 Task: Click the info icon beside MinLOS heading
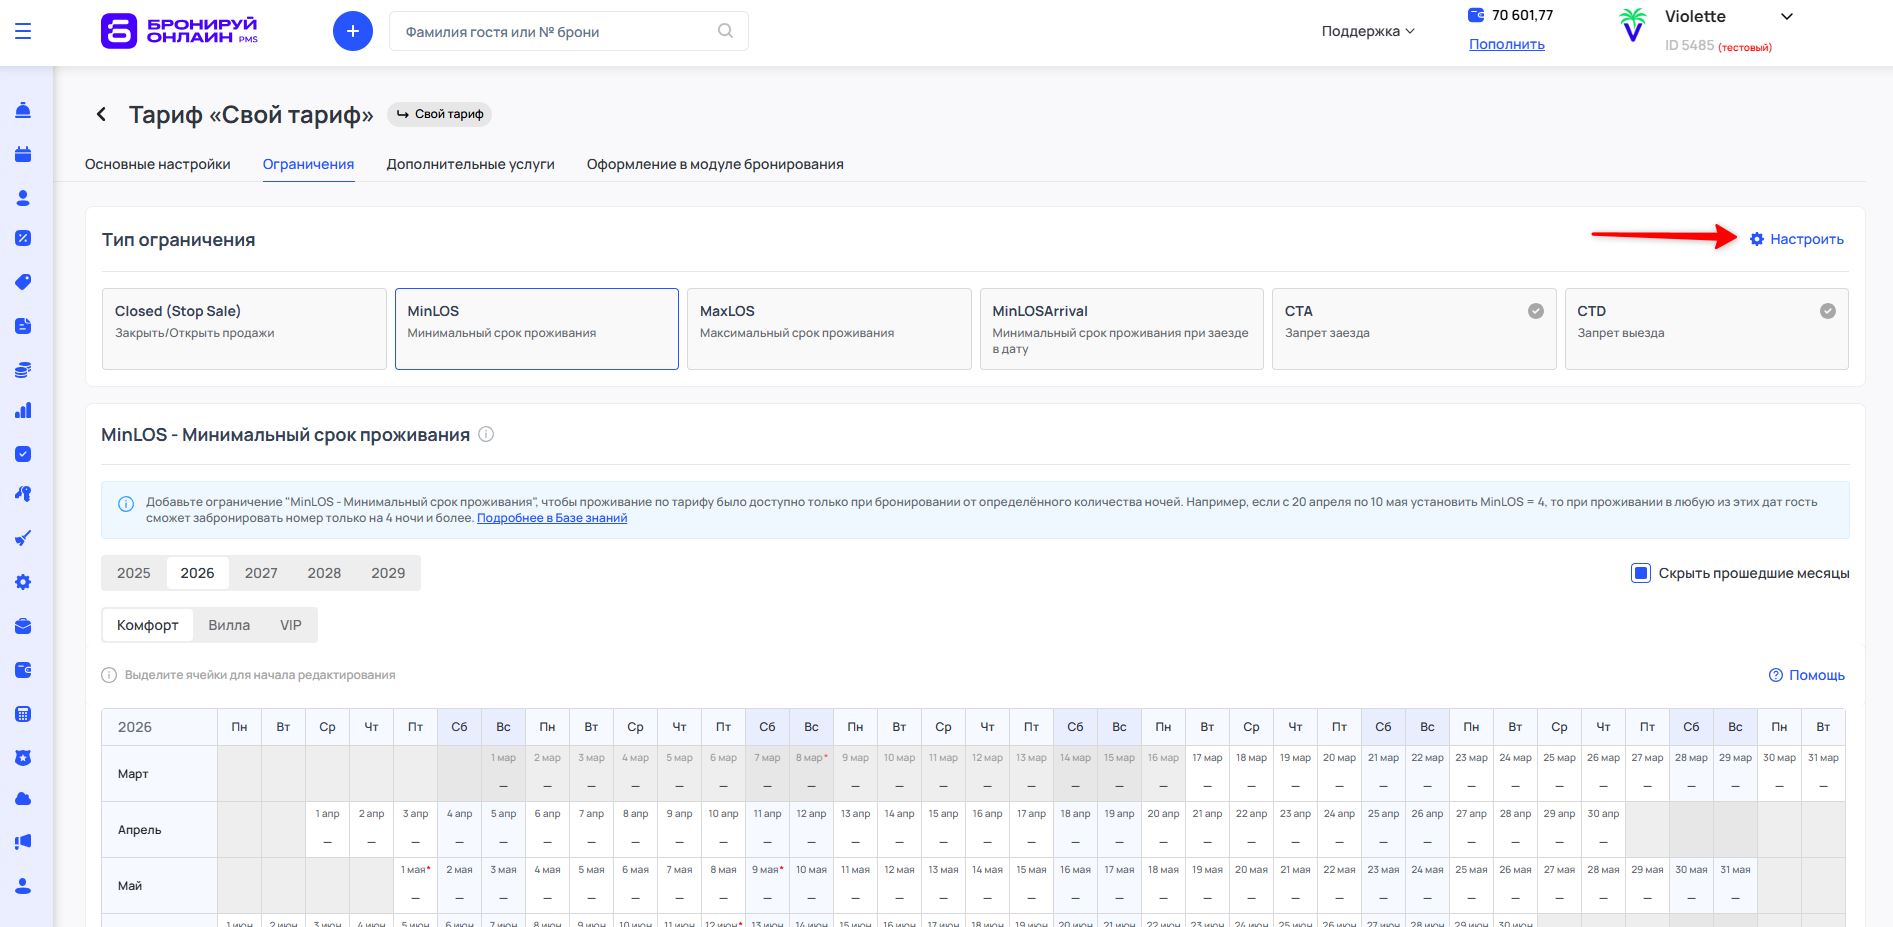tap(486, 435)
